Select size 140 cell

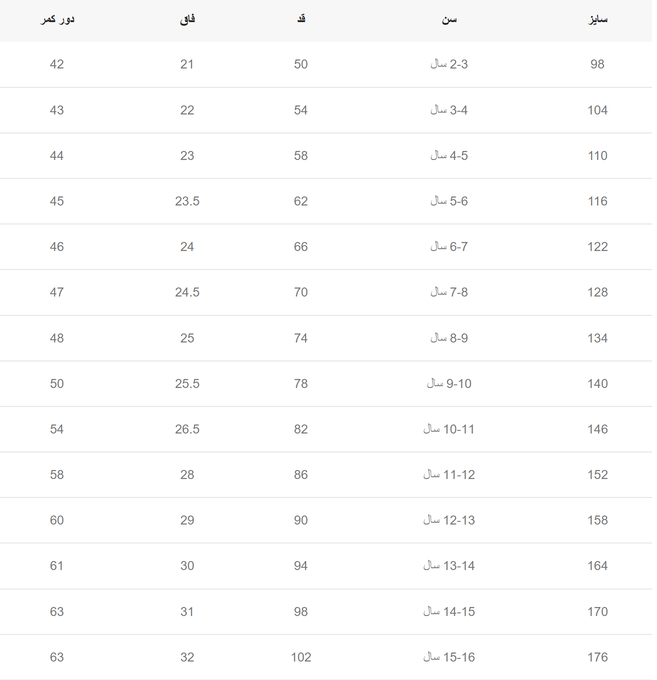(x=597, y=384)
